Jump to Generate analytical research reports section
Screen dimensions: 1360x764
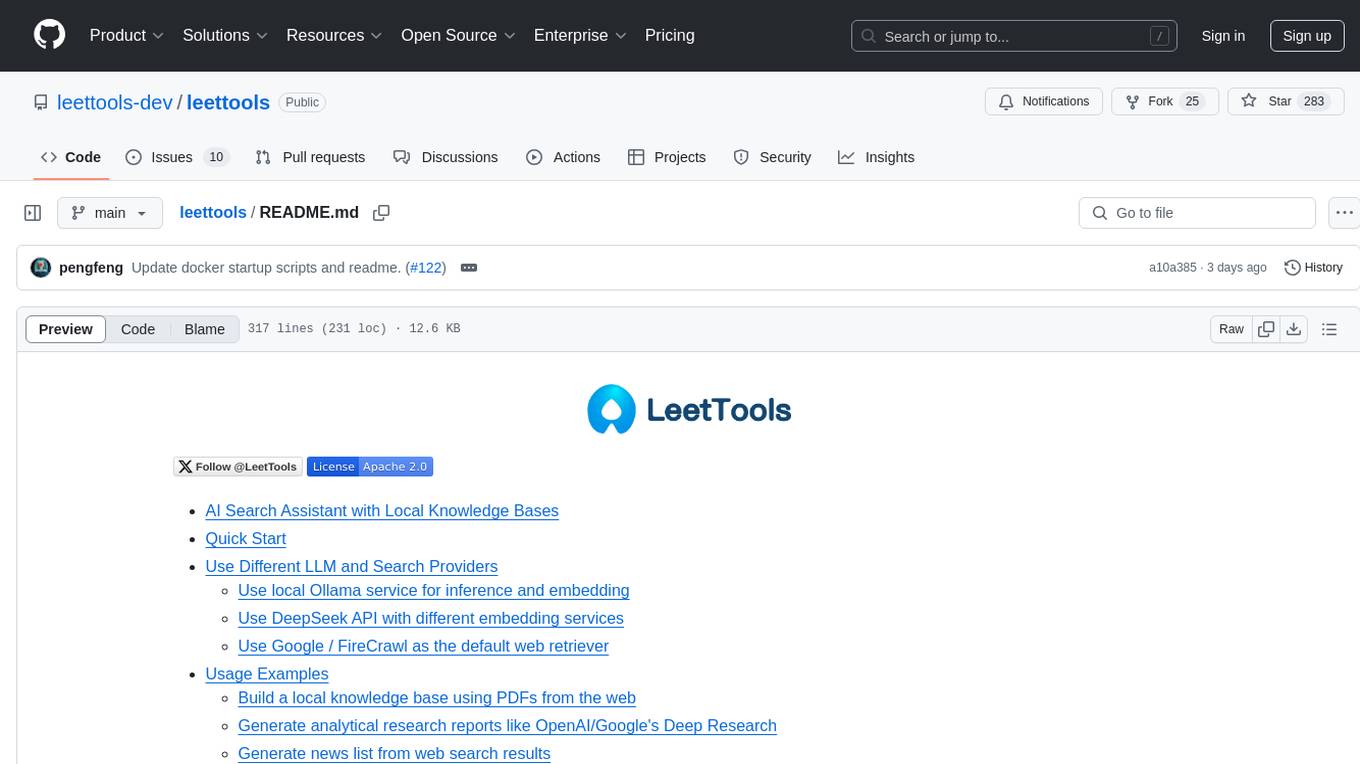(507, 726)
